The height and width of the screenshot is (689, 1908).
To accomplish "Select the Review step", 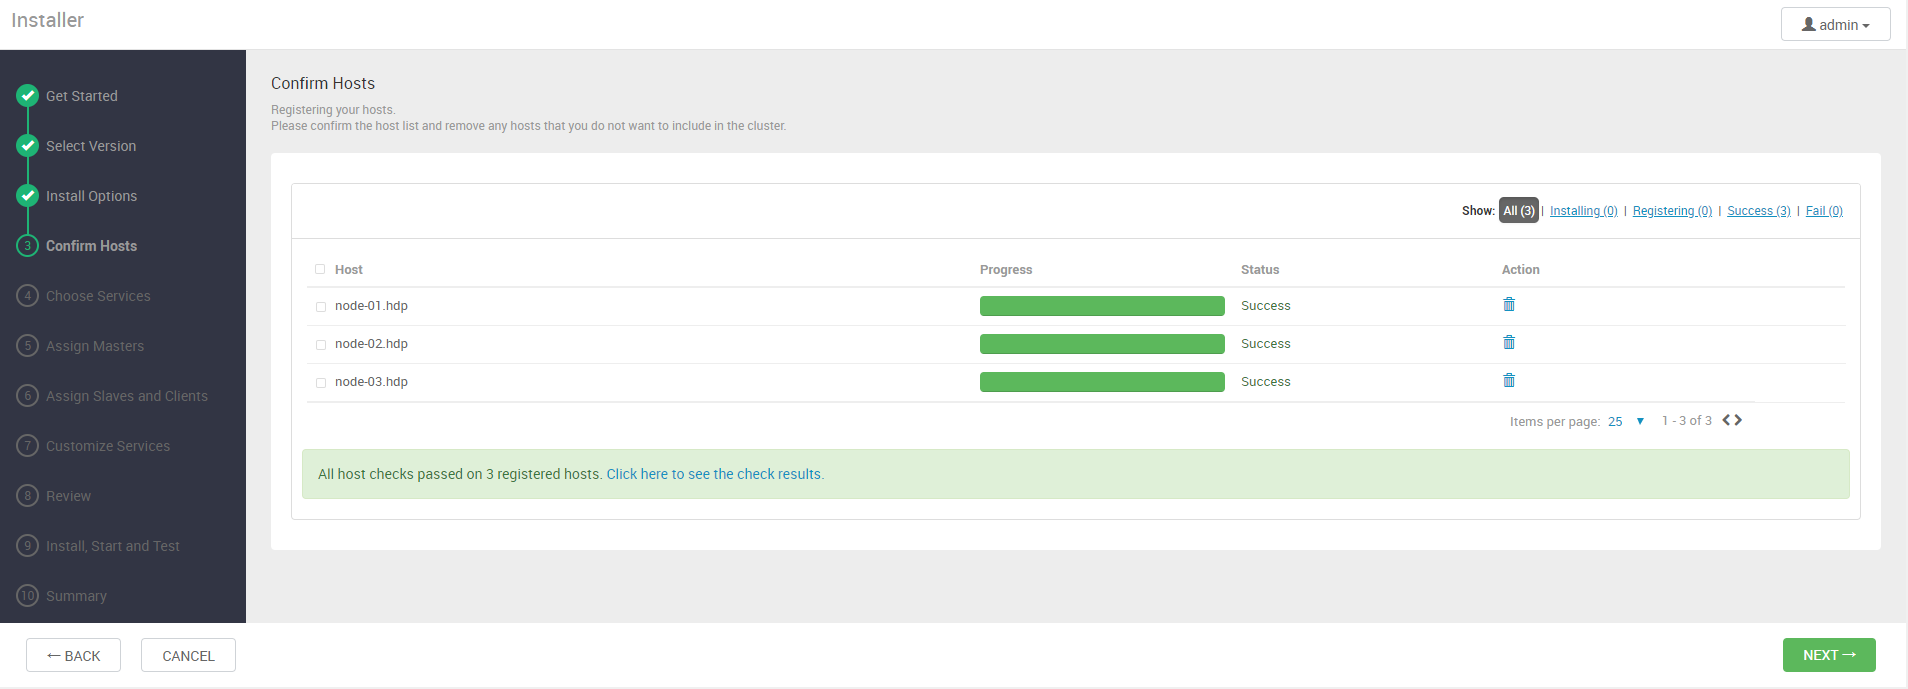I will 68,496.
